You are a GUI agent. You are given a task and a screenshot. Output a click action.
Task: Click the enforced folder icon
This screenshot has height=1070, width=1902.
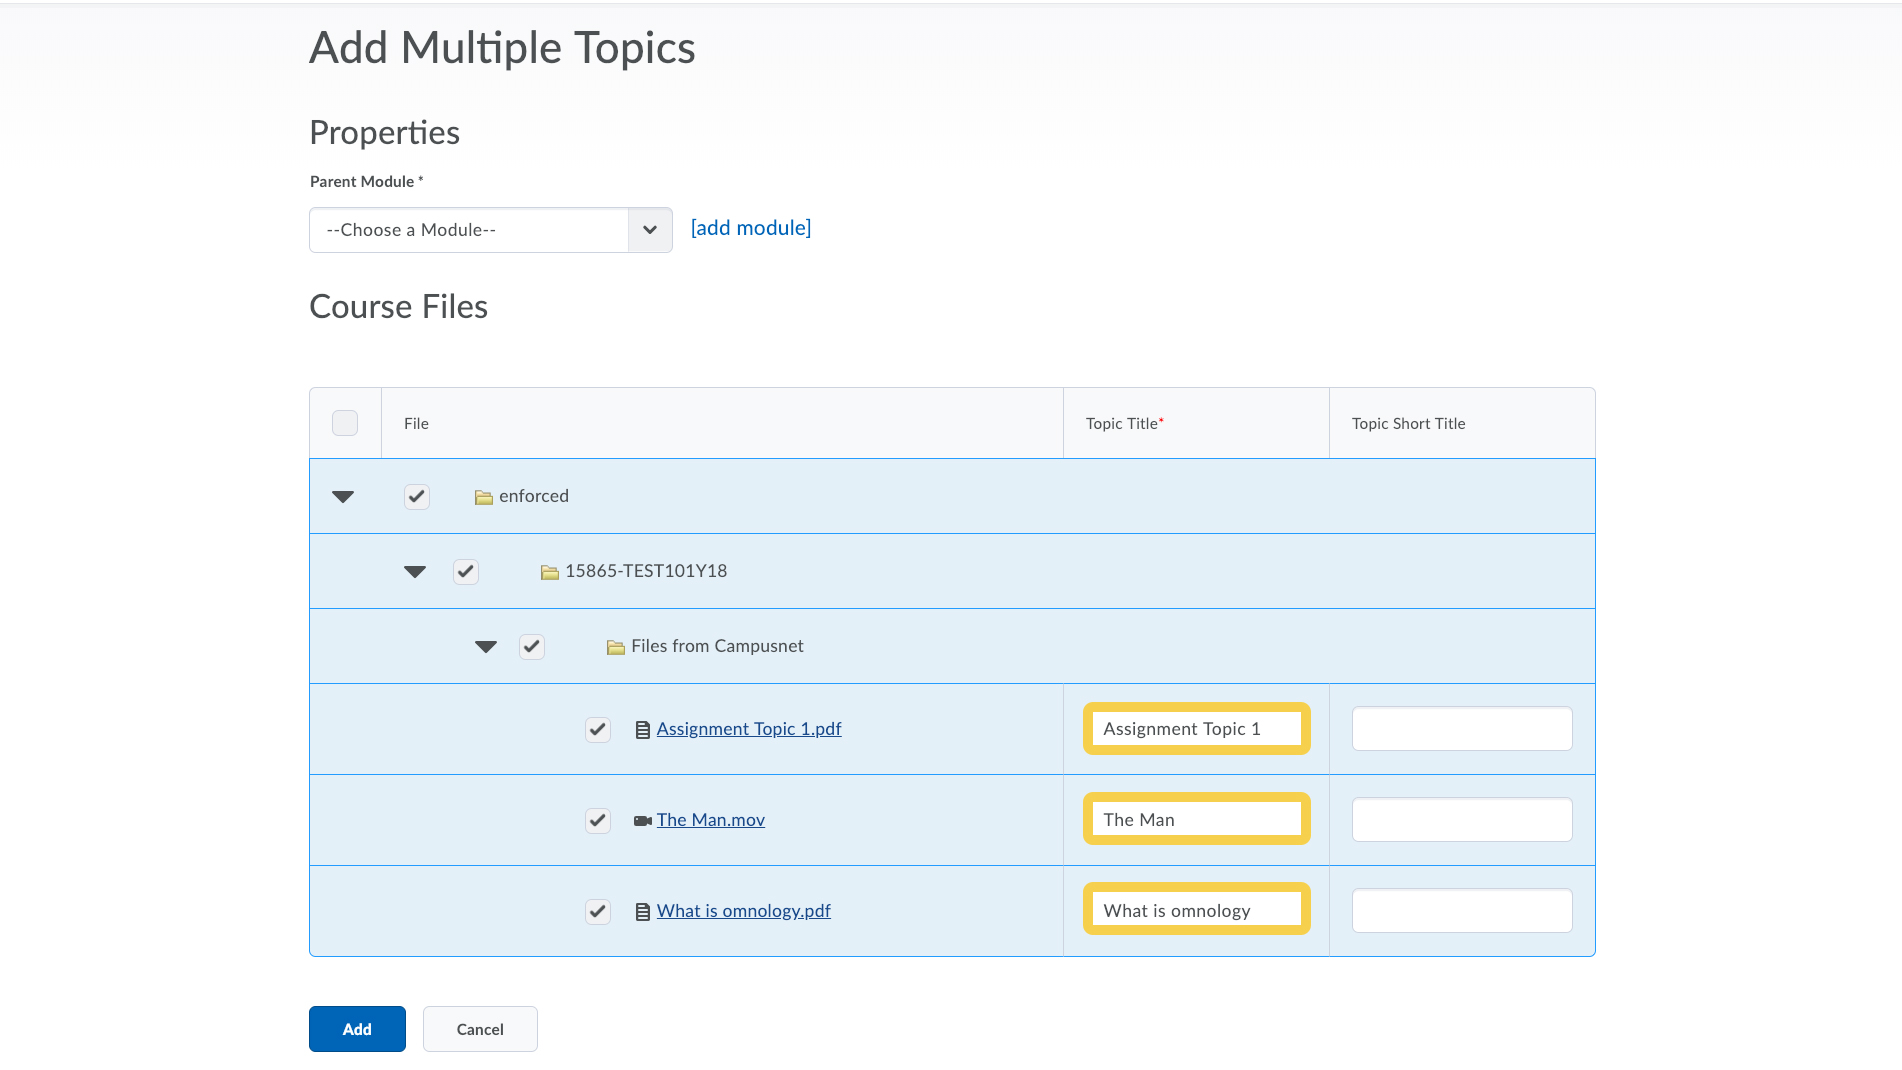(x=483, y=497)
